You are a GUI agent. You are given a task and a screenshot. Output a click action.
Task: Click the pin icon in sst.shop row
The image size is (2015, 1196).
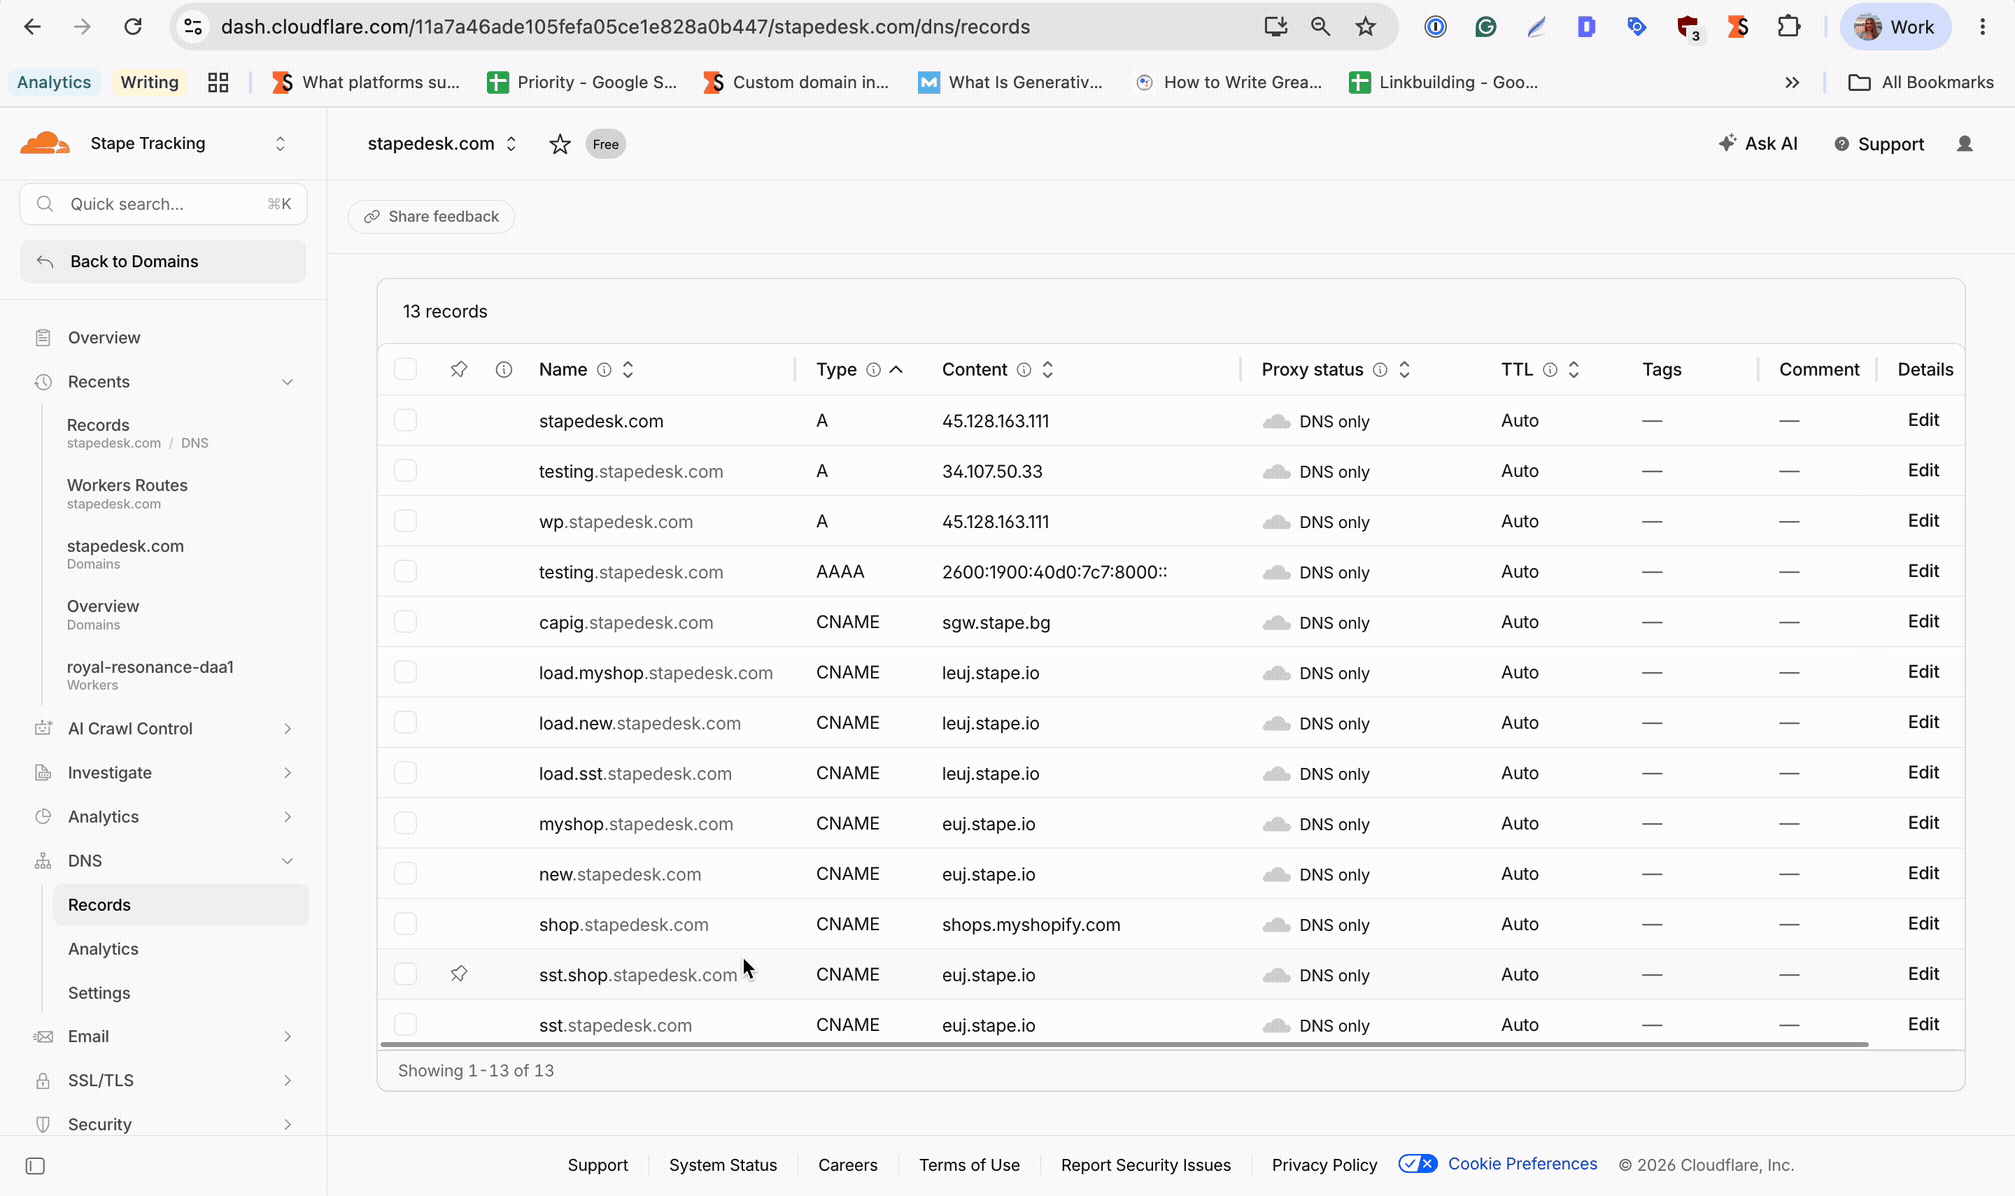[x=459, y=973]
